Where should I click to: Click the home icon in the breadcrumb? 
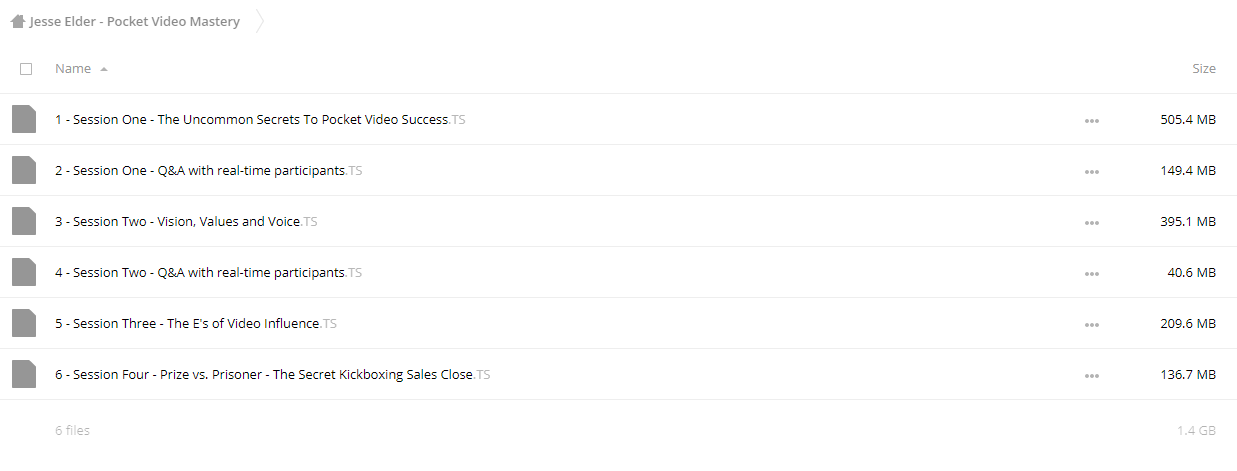(18, 21)
